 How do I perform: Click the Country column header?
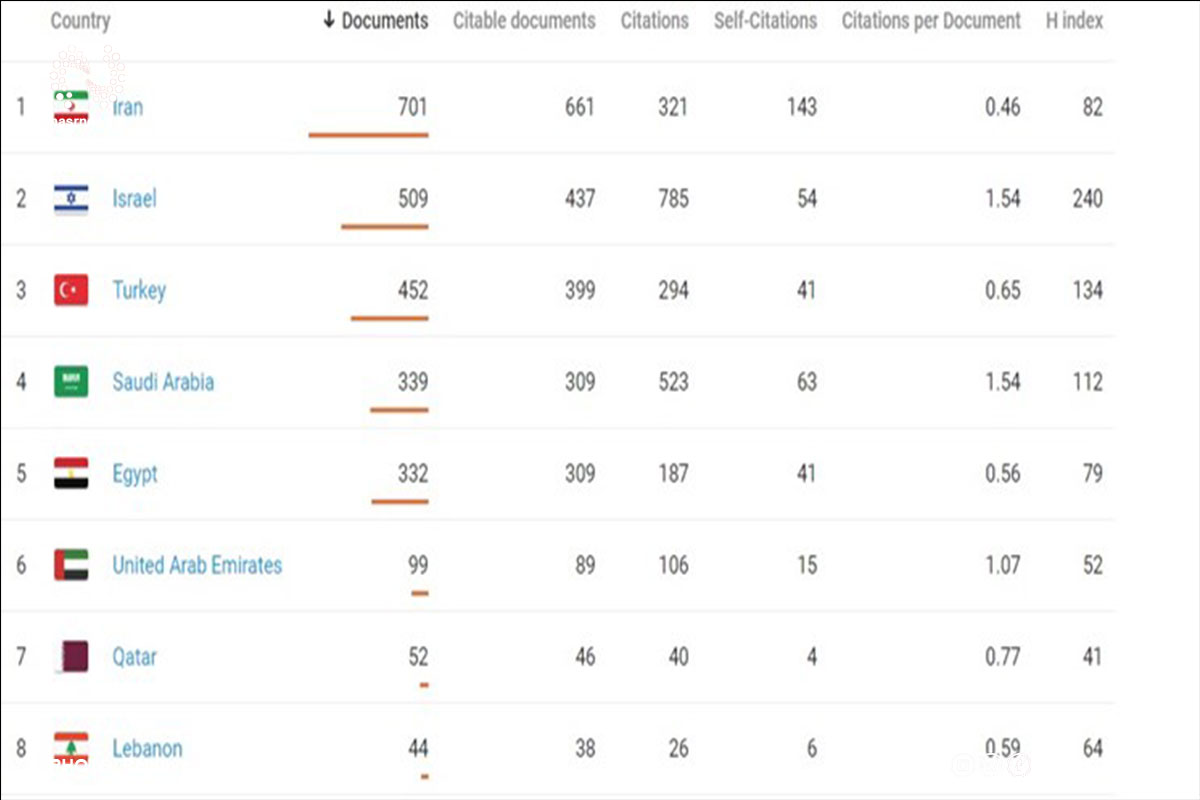[x=80, y=21]
